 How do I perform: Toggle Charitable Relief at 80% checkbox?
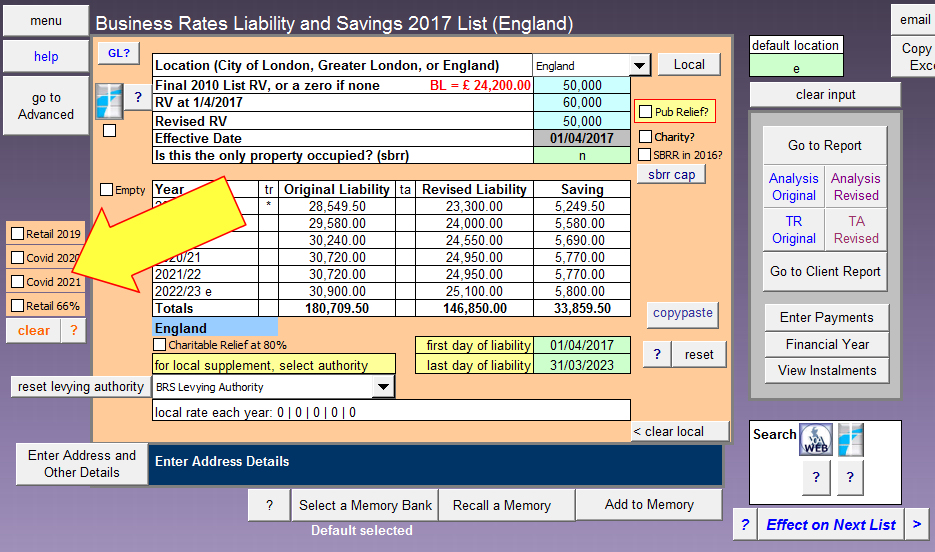coord(160,345)
